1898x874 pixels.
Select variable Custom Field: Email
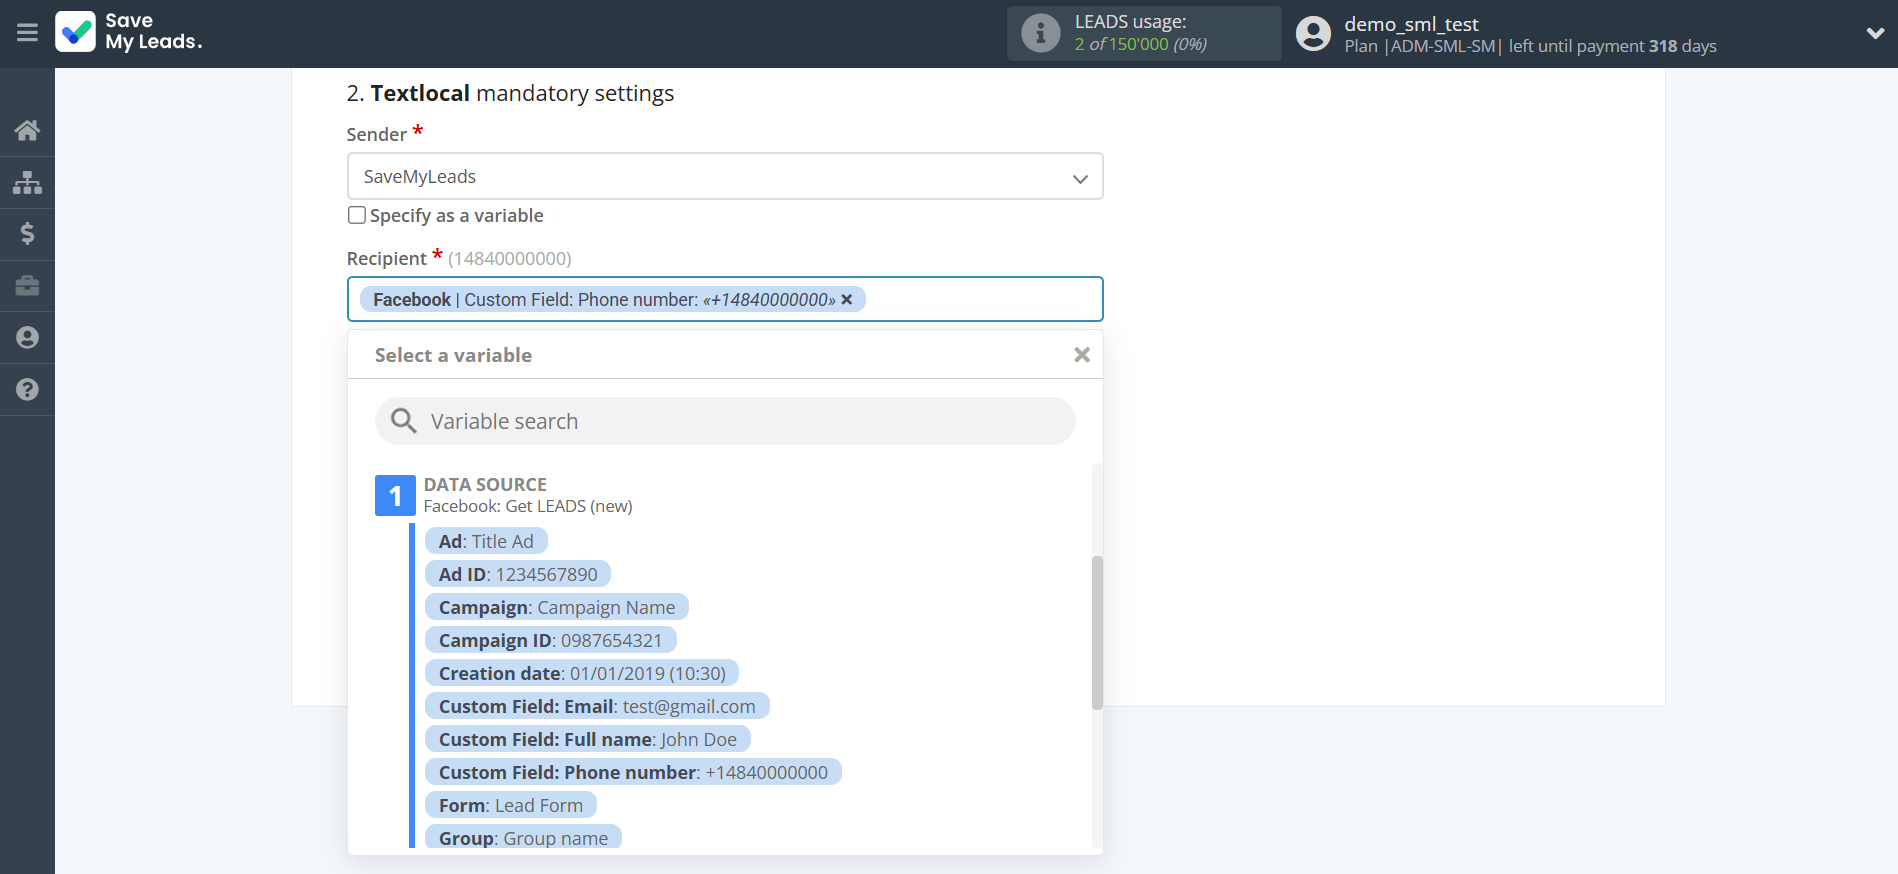pos(597,706)
